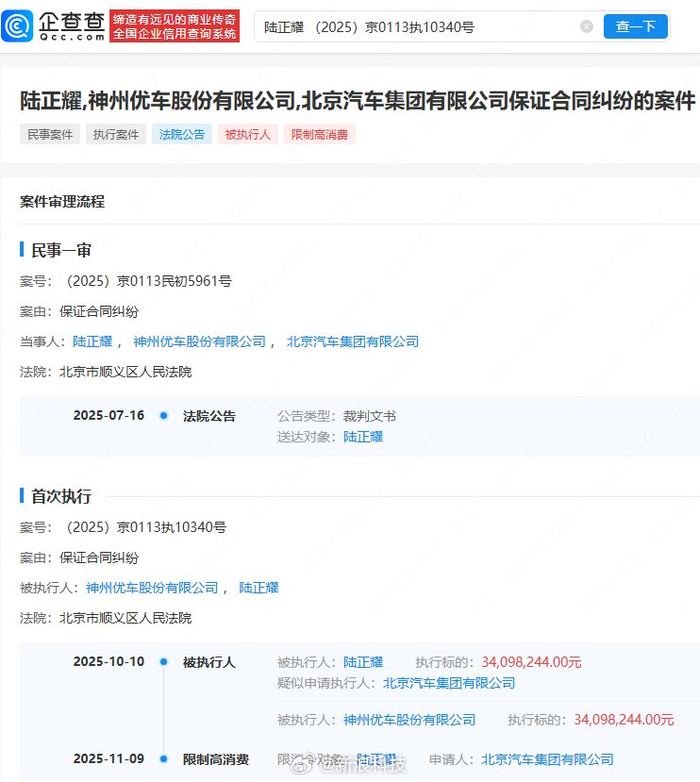The width and height of the screenshot is (700, 782).
Task: Click the 被执行人 timeline label dated 2025-10-10
Action: [x=209, y=662]
